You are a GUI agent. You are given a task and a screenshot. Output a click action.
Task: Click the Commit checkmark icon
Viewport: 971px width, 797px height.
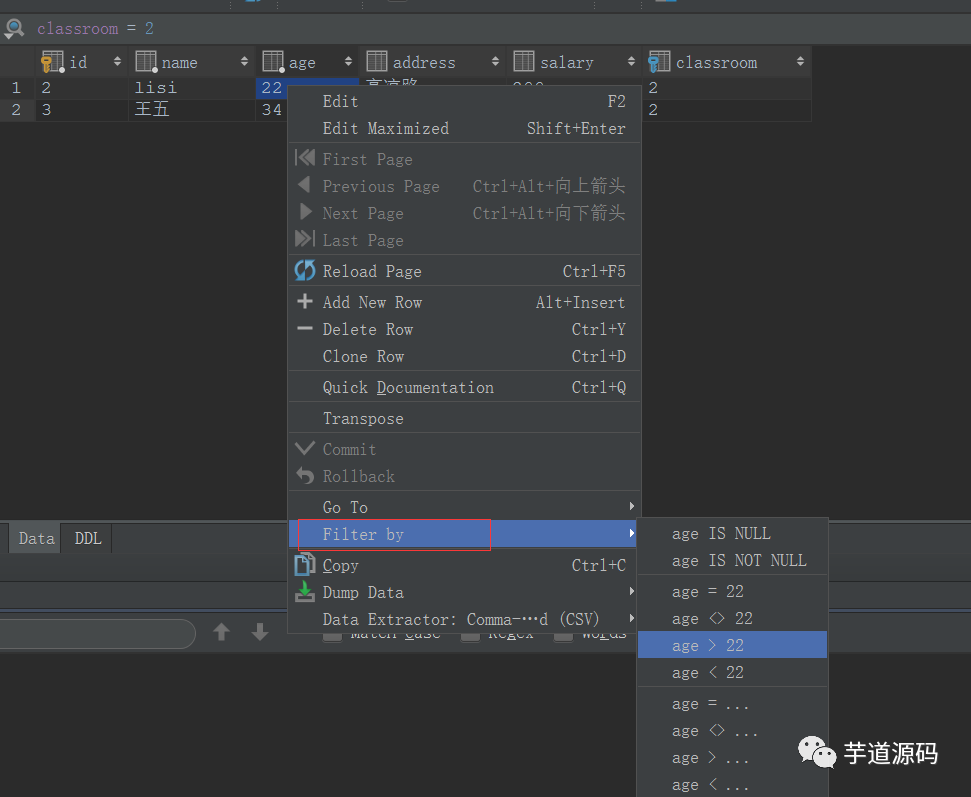click(305, 448)
